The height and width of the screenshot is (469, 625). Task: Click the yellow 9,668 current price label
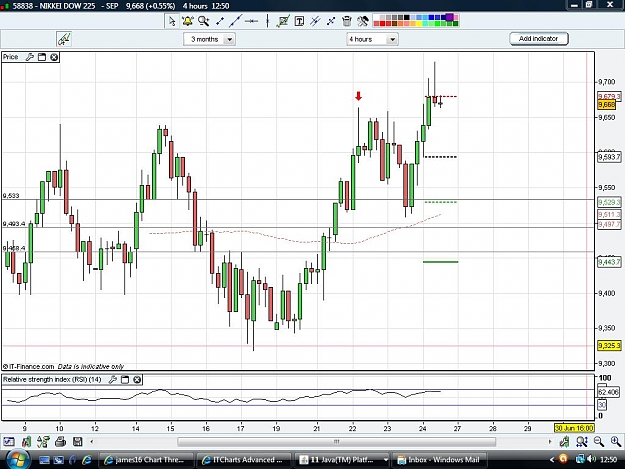tap(607, 105)
